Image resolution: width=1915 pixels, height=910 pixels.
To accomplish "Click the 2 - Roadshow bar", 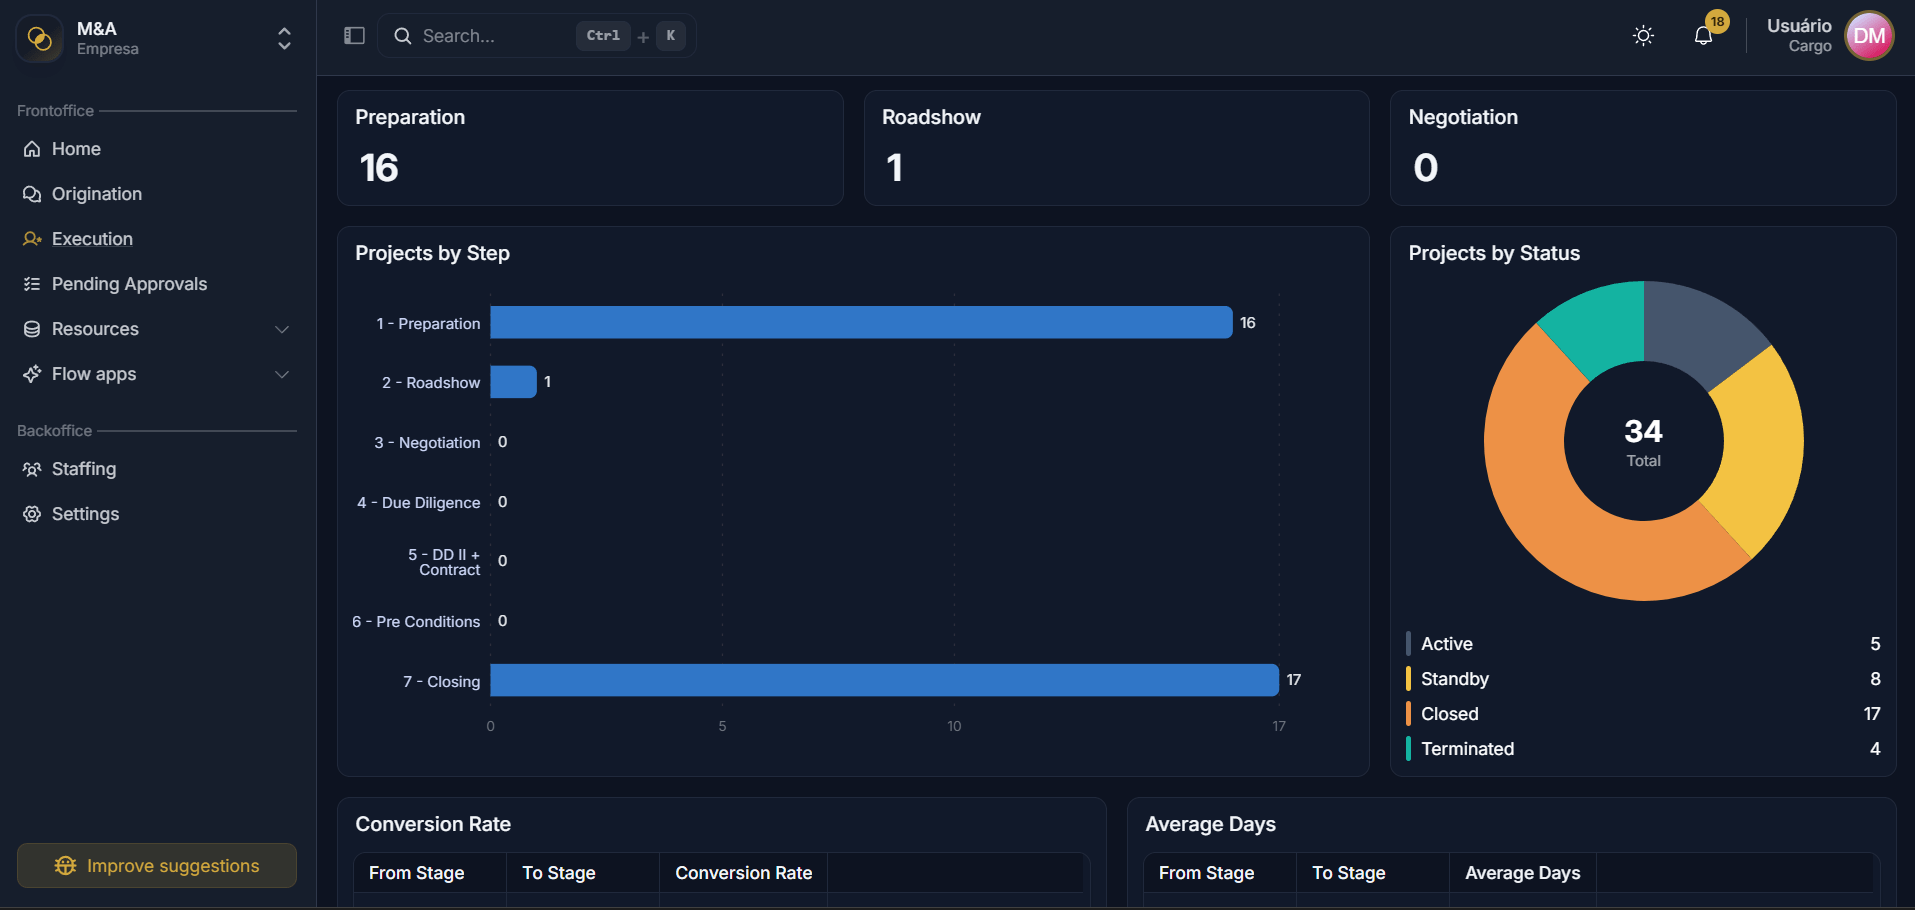I will (x=513, y=382).
